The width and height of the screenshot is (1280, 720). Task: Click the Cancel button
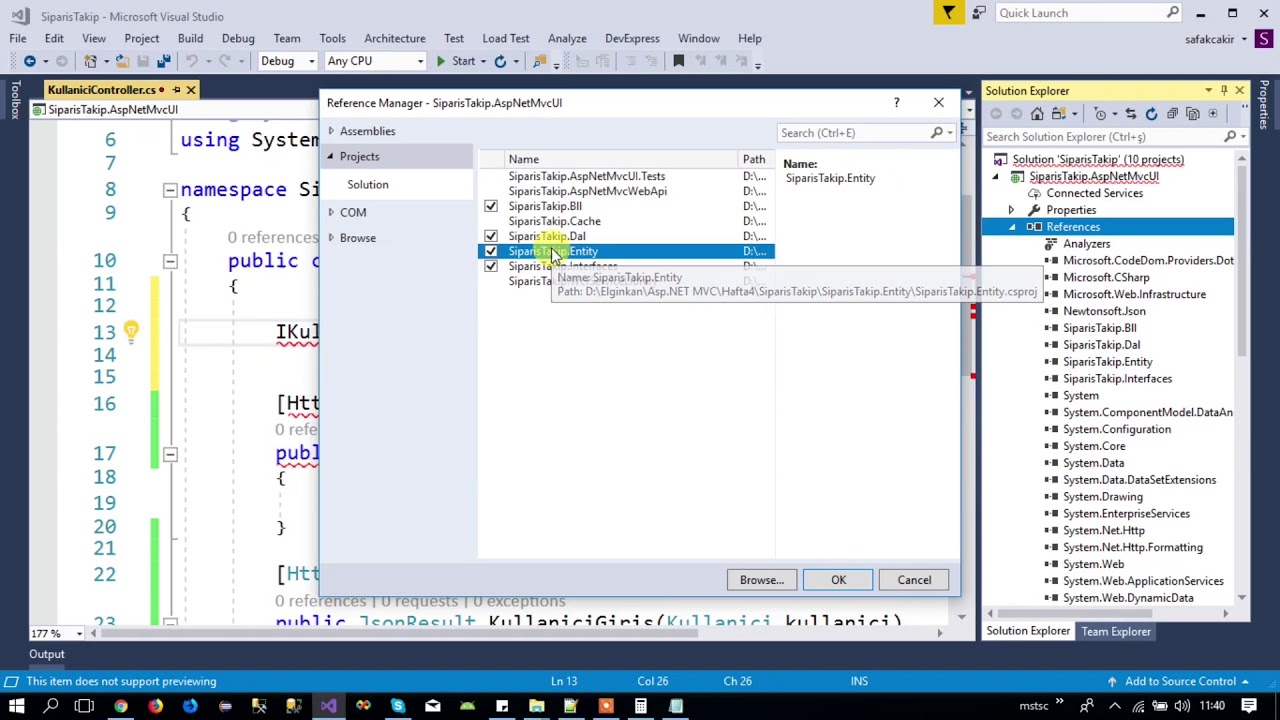tap(914, 580)
